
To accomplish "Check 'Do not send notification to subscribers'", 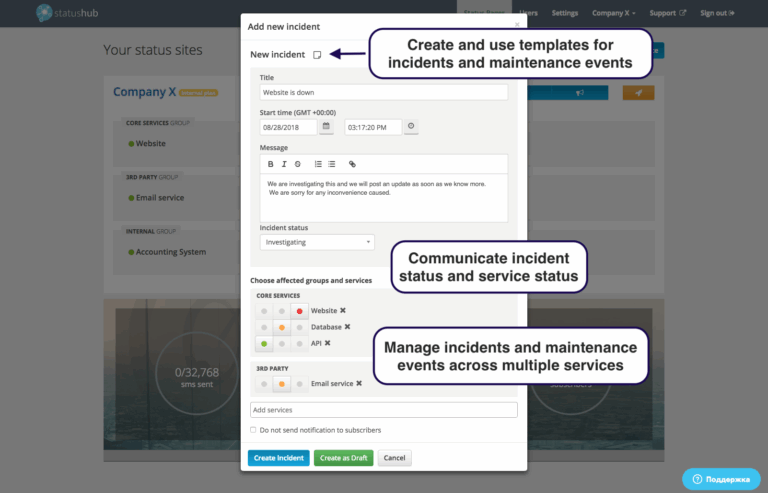I will tap(253, 430).
